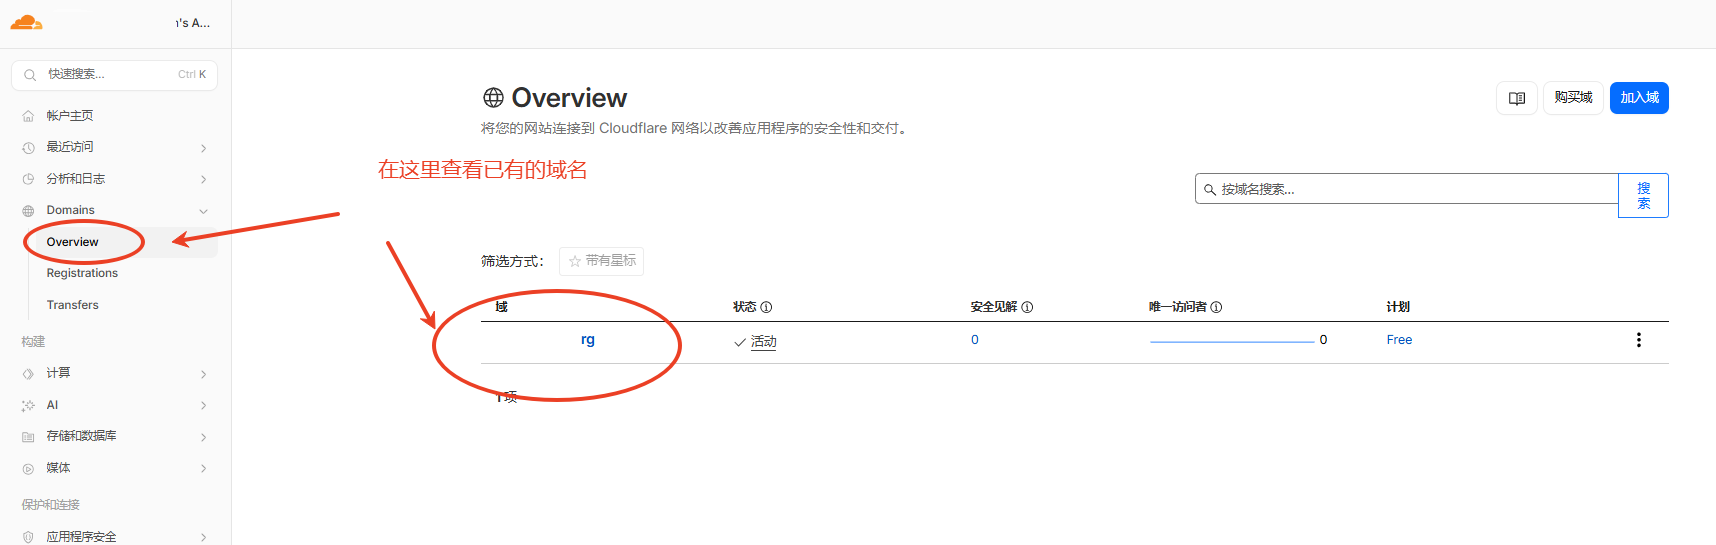Viewport: 1716px width, 545px height.
Task: Click the Cloudflare logo icon
Action: pos(26,22)
